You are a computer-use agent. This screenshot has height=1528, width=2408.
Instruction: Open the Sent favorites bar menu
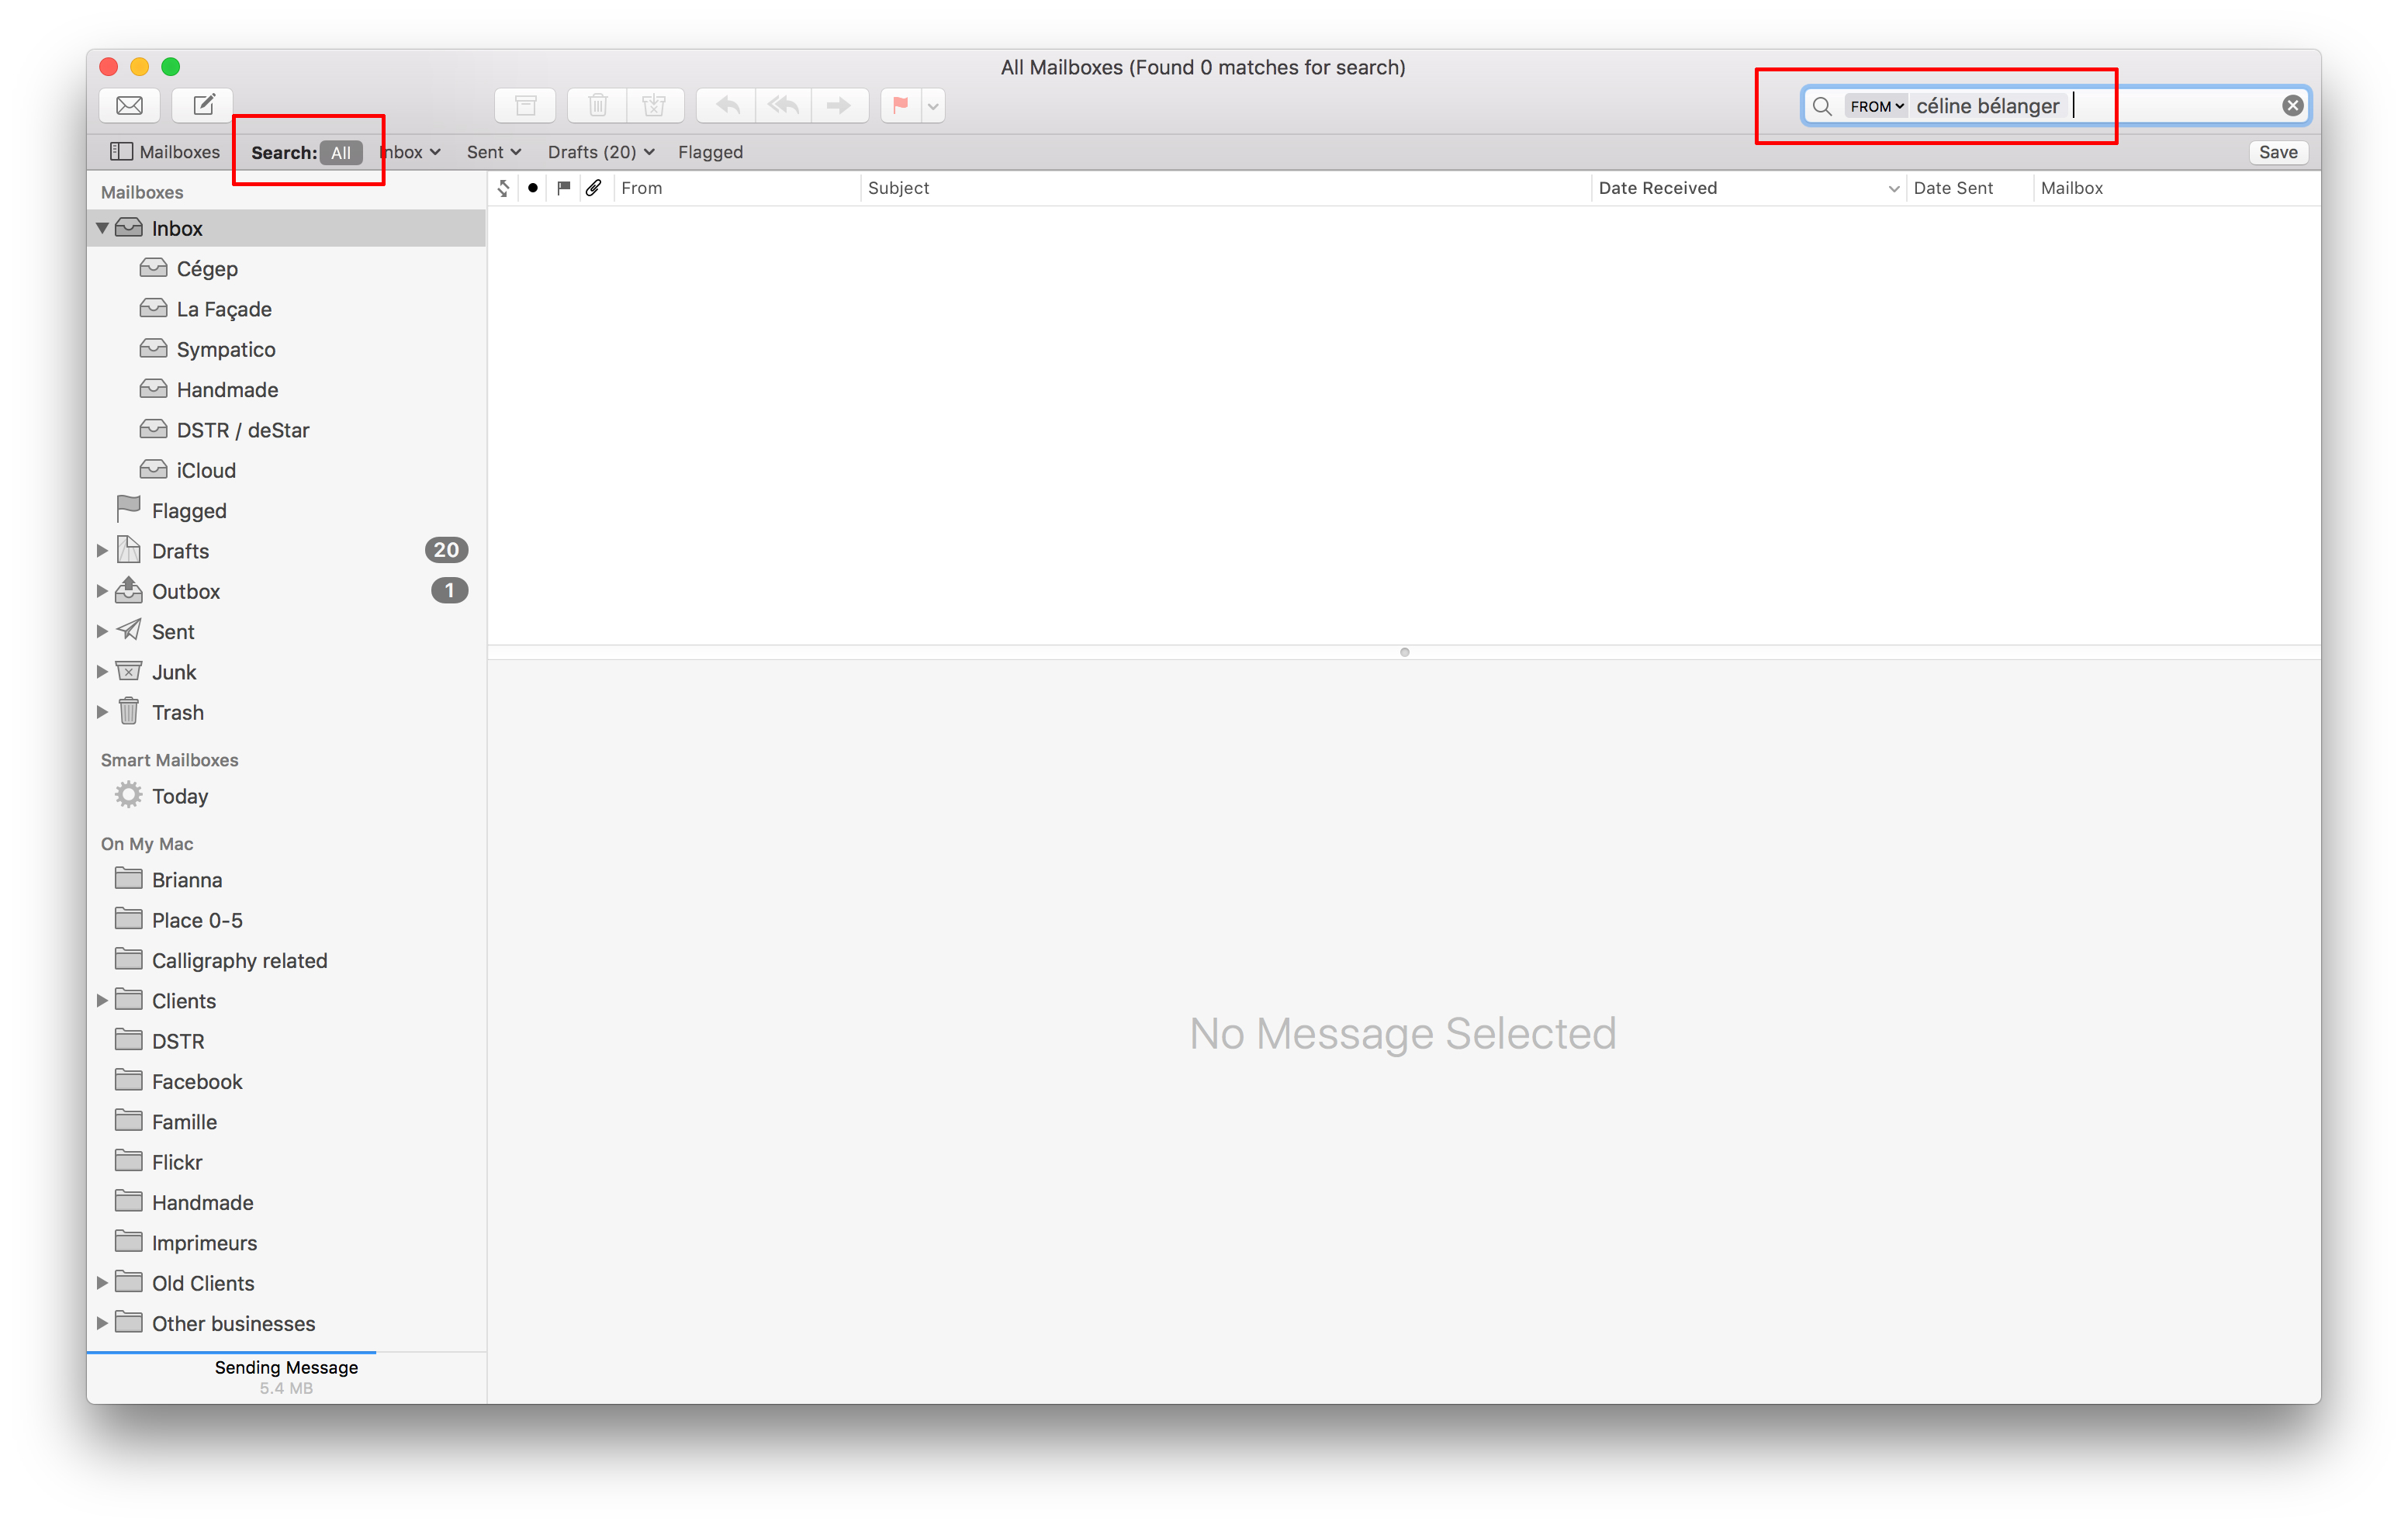point(493,152)
